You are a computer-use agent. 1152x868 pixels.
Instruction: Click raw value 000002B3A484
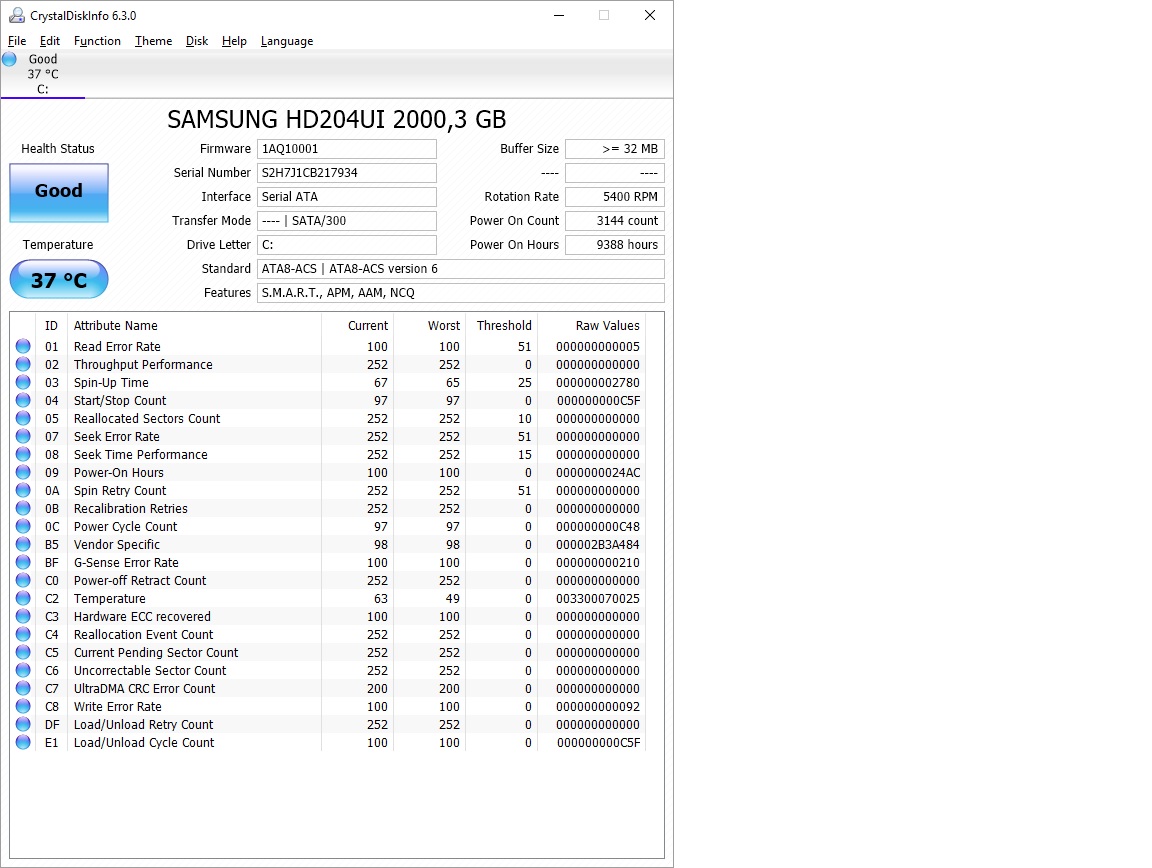click(x=598, y=545)
